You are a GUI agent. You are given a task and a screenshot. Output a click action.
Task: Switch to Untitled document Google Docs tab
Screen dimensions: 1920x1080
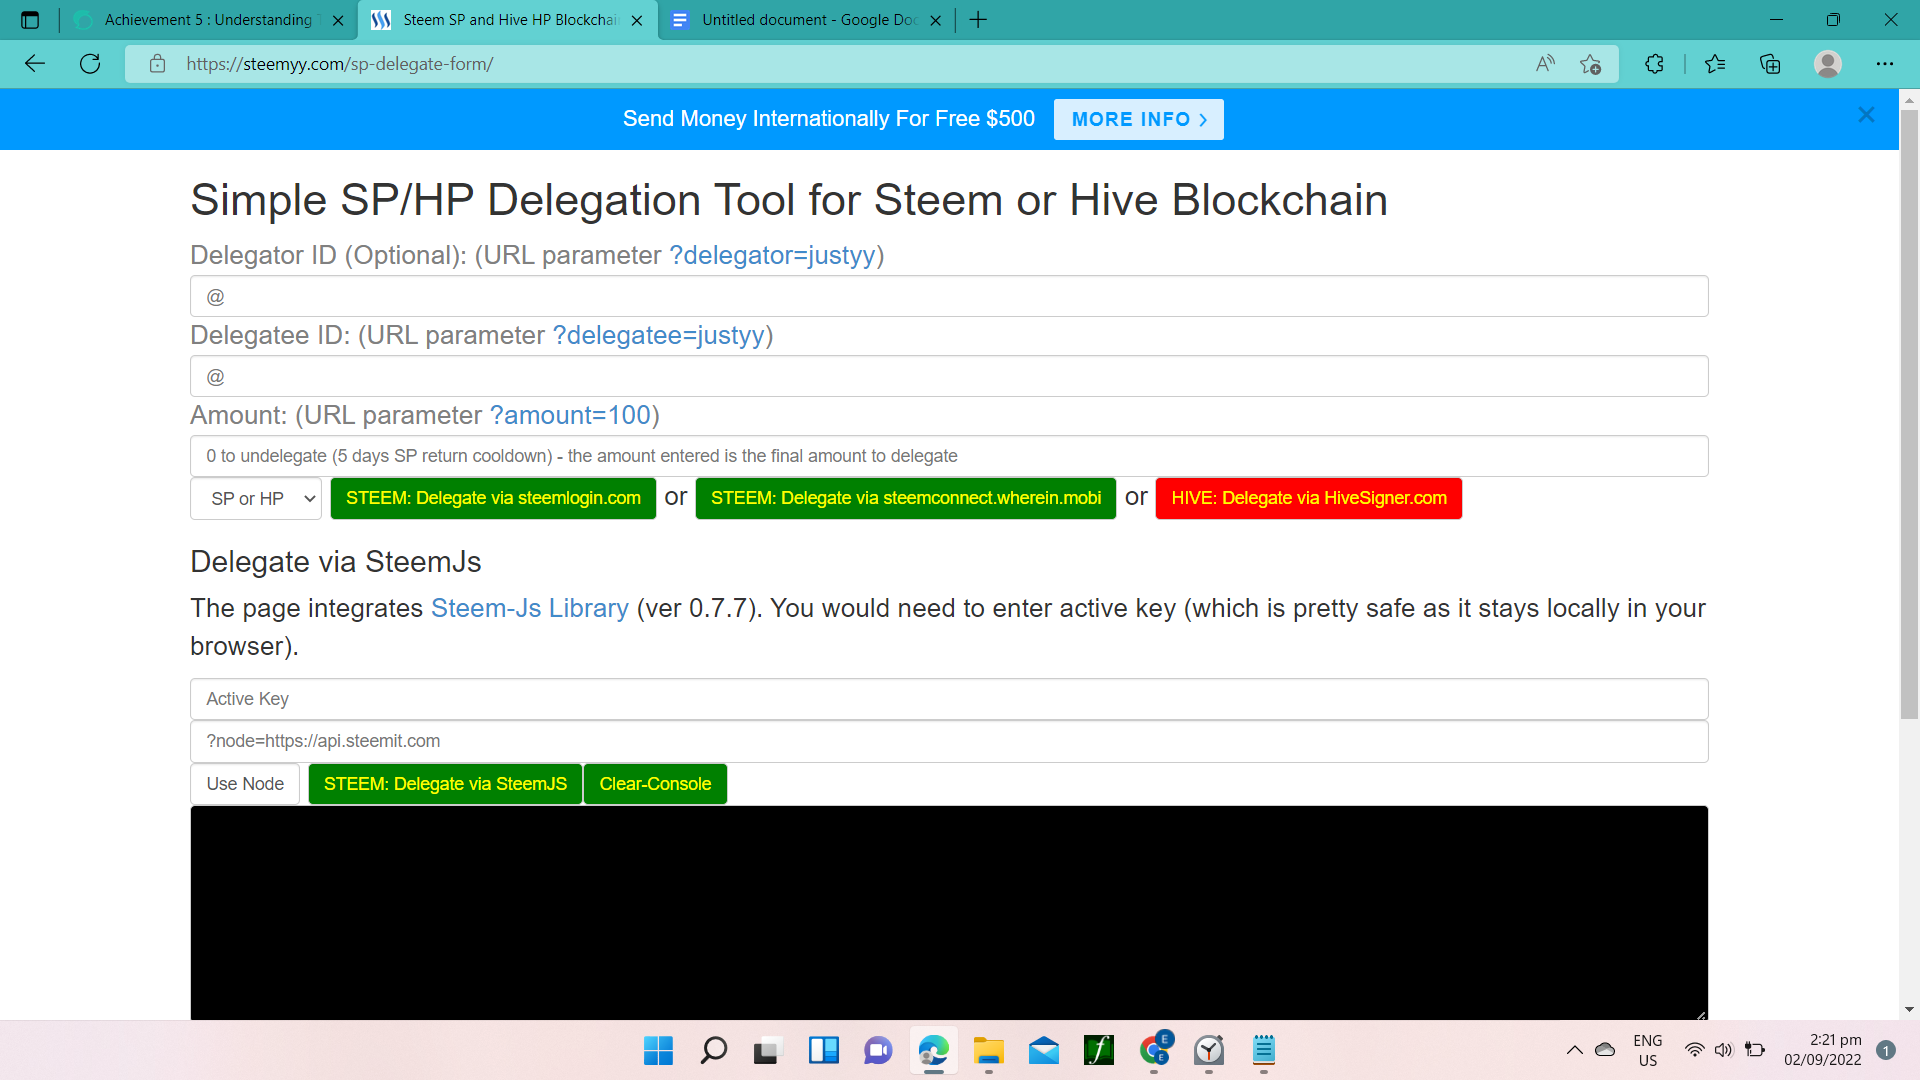click(808, 20)
